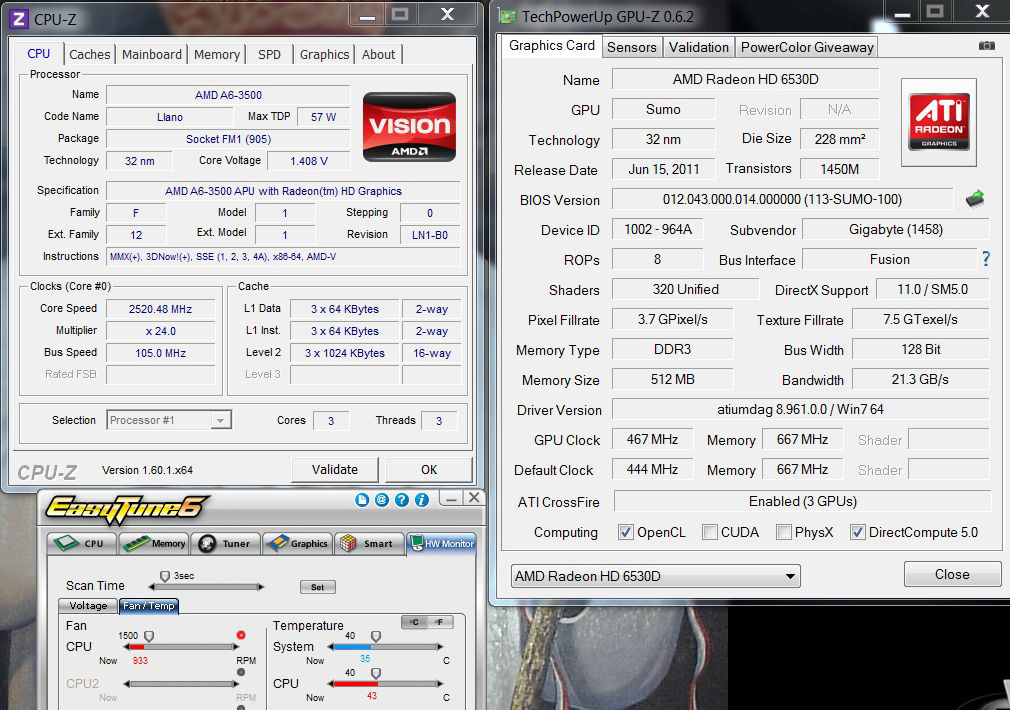Minimize the EasyTune6 window
Screen dimensions: 1010x710
[451, 498]
